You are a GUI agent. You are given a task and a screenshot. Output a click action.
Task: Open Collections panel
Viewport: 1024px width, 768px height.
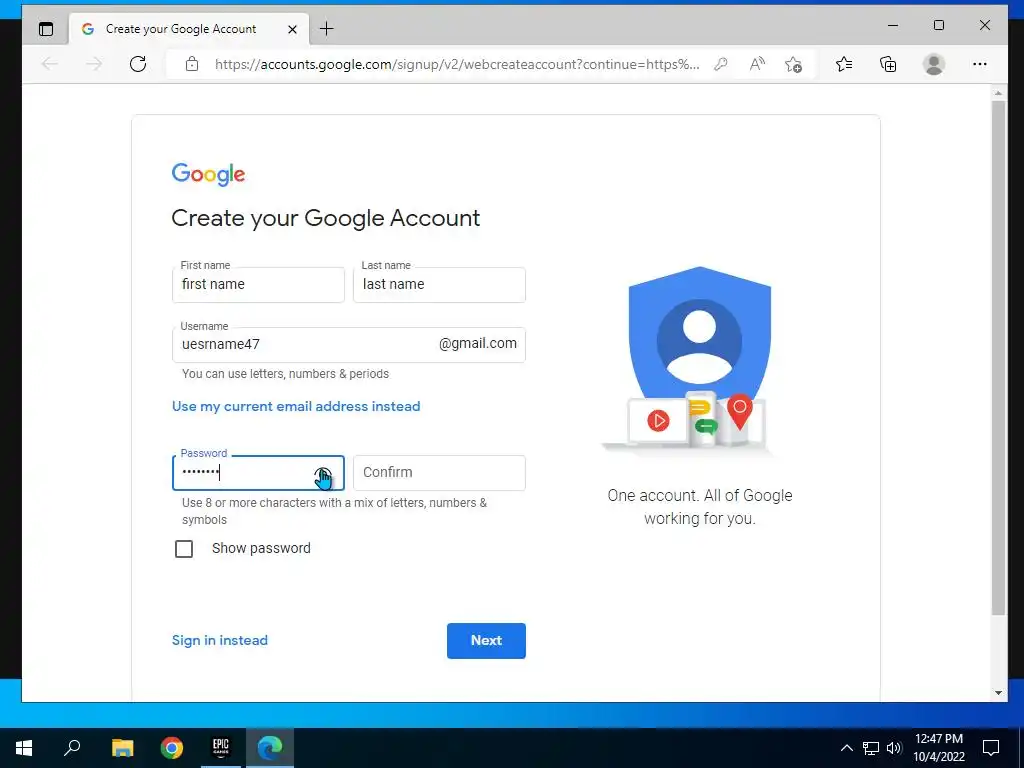click(888, 64)
